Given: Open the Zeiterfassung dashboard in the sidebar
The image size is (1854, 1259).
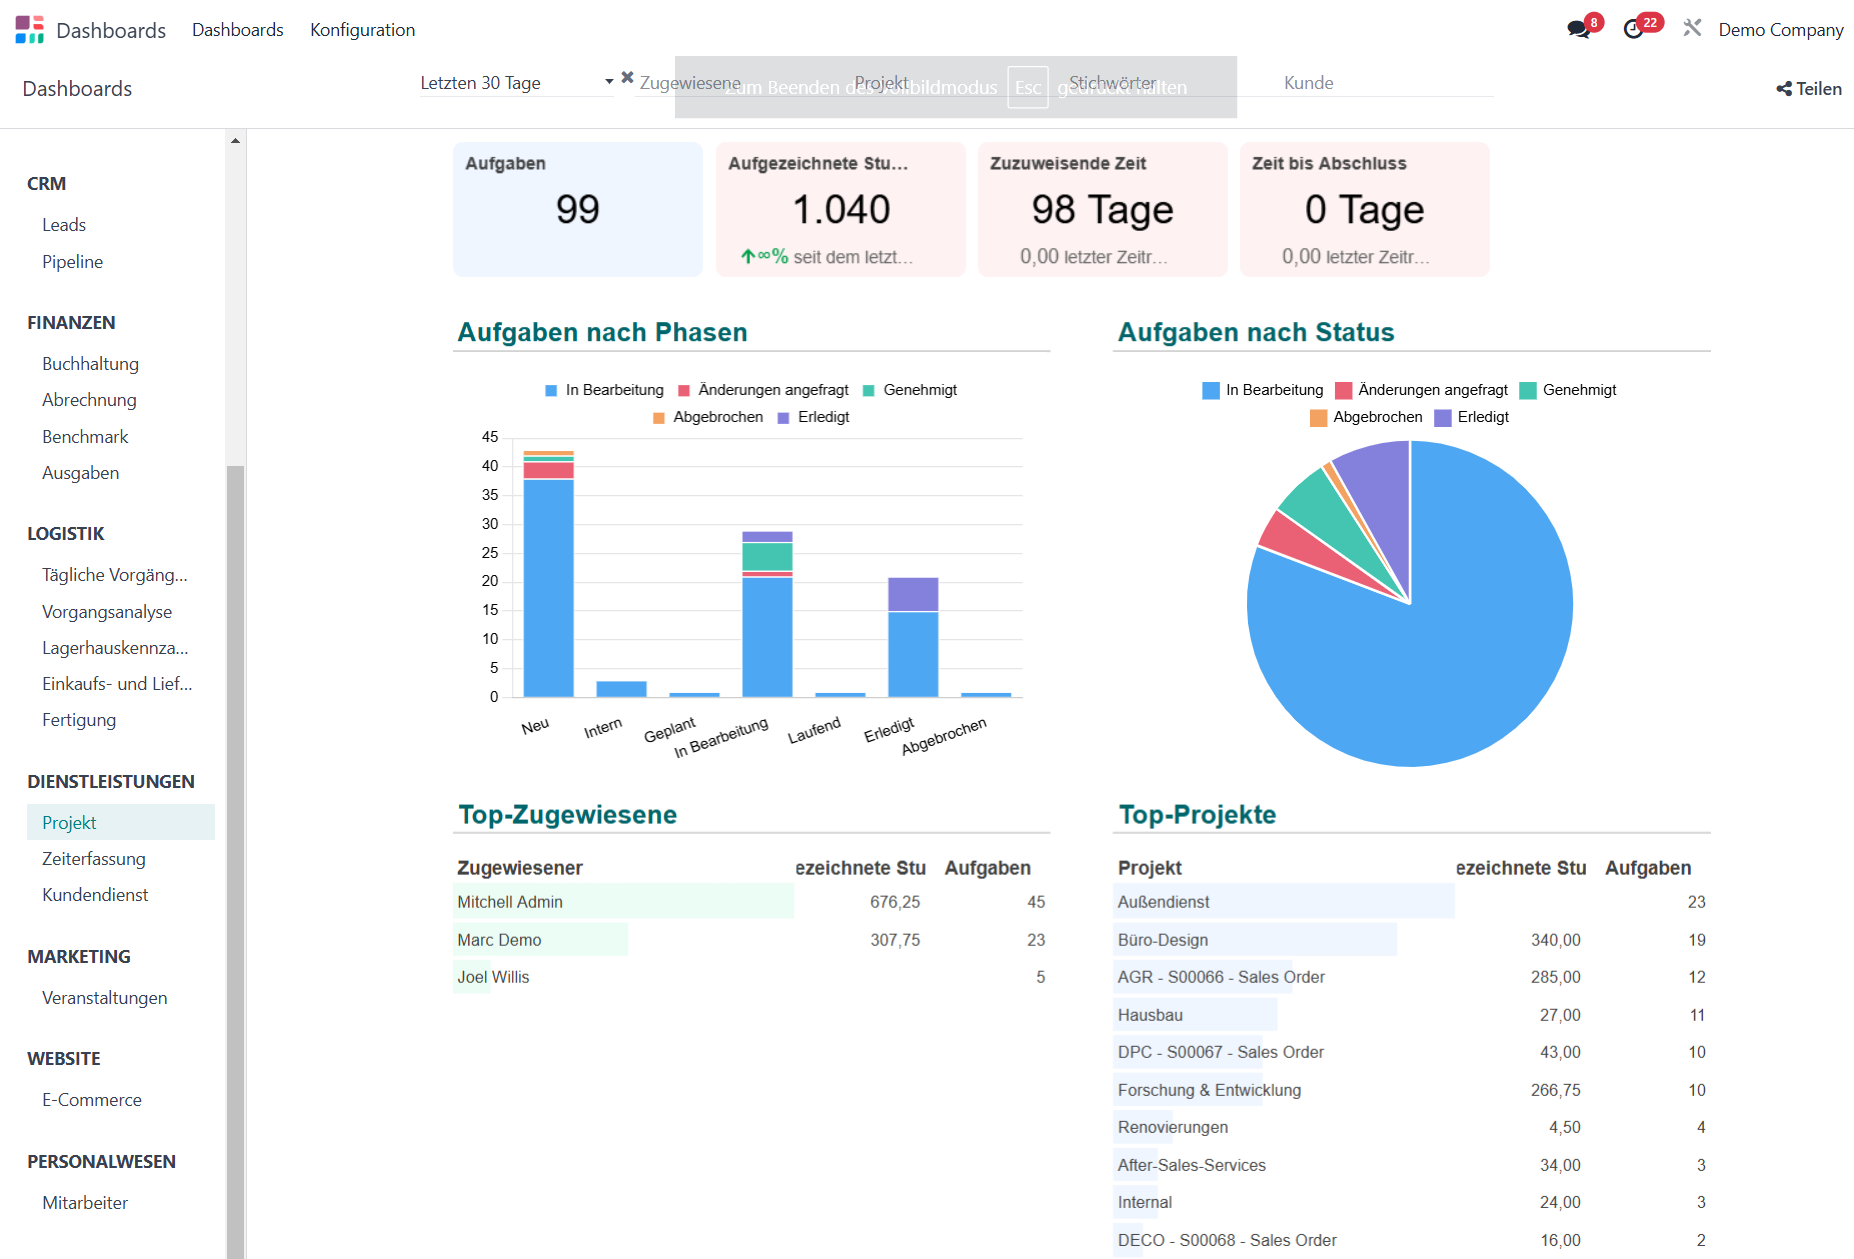Looking at the screenshot, I should (93, 858).
